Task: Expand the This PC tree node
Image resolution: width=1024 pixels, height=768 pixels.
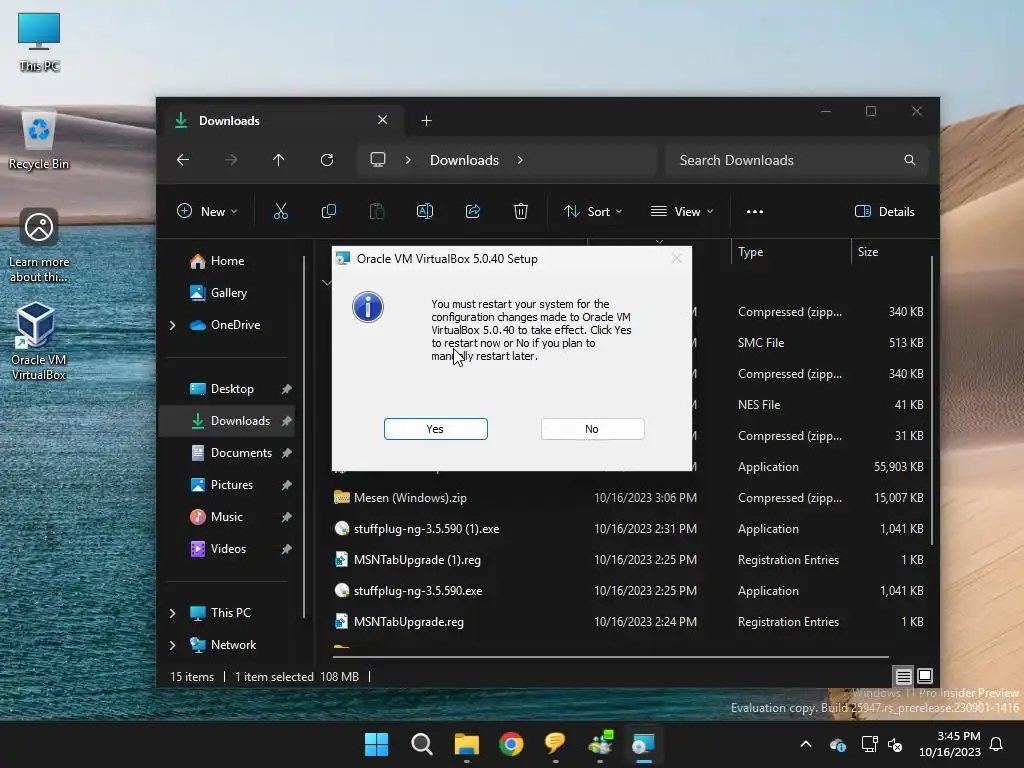Action: click(172, 613)
